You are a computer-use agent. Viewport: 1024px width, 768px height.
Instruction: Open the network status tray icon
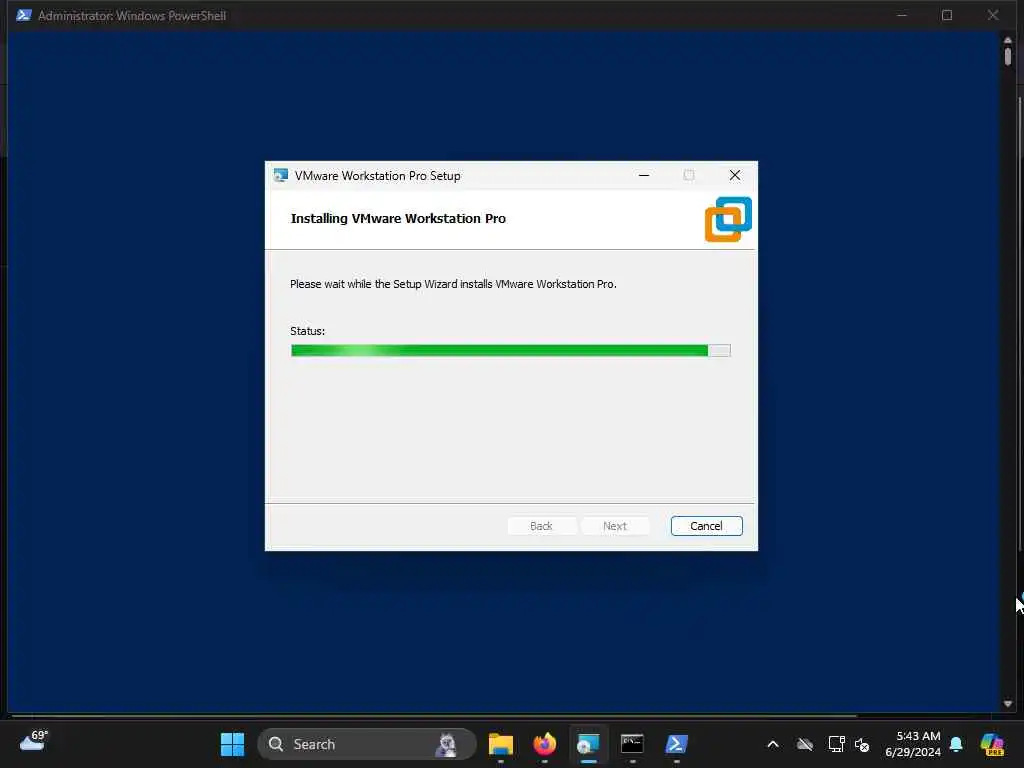[836, 744]
